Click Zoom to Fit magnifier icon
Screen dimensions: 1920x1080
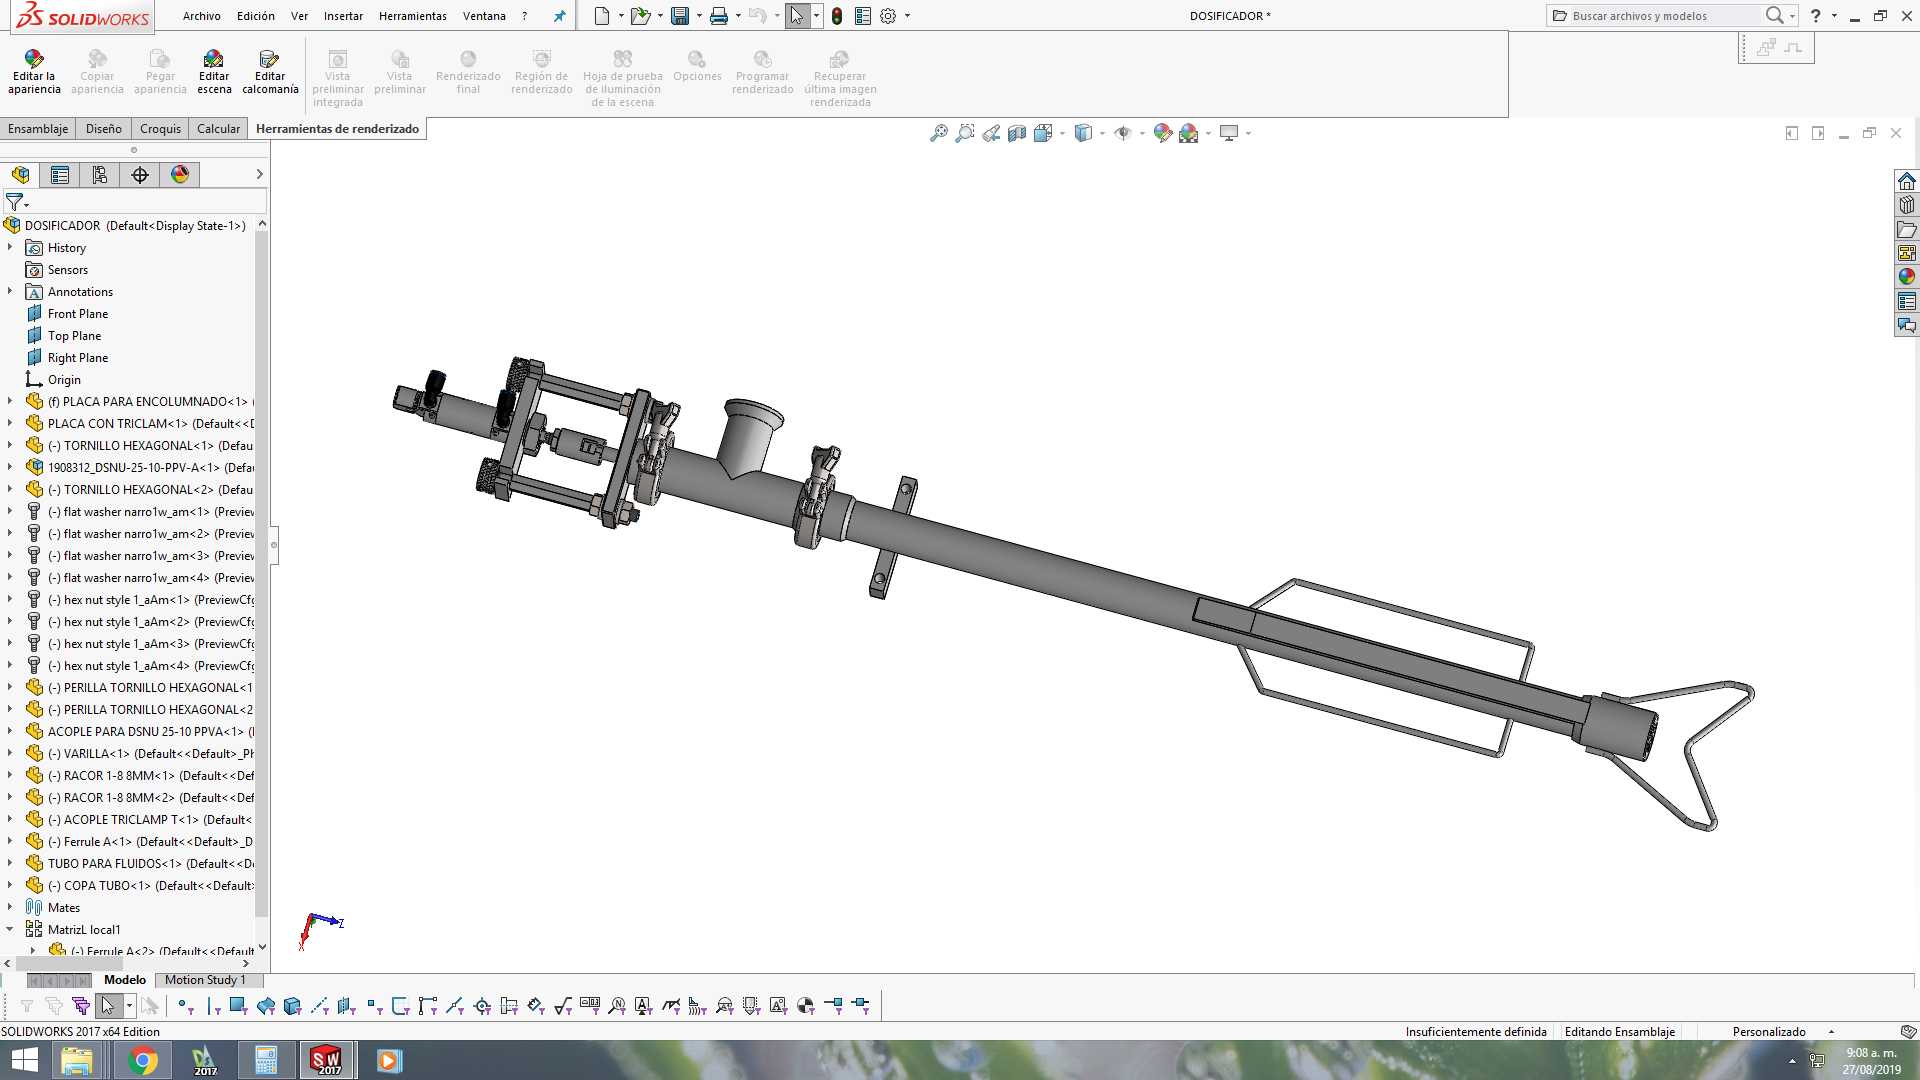(938, 133)
